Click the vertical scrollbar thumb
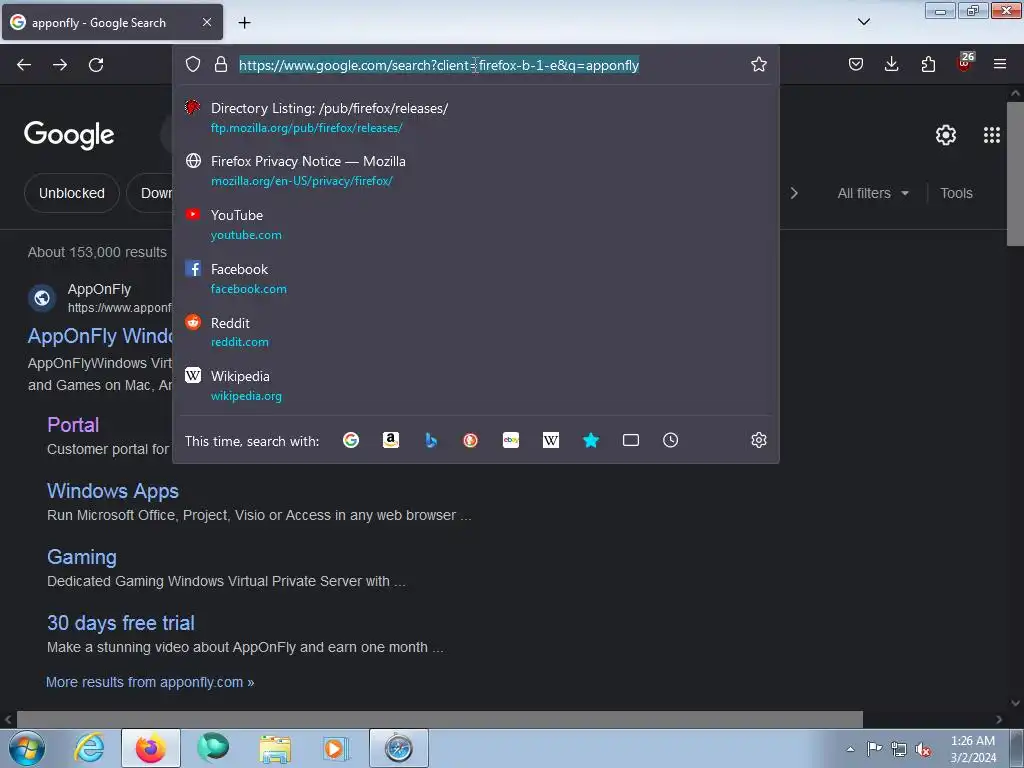This screenshot has height=768, width=1024. (1015, 174)
